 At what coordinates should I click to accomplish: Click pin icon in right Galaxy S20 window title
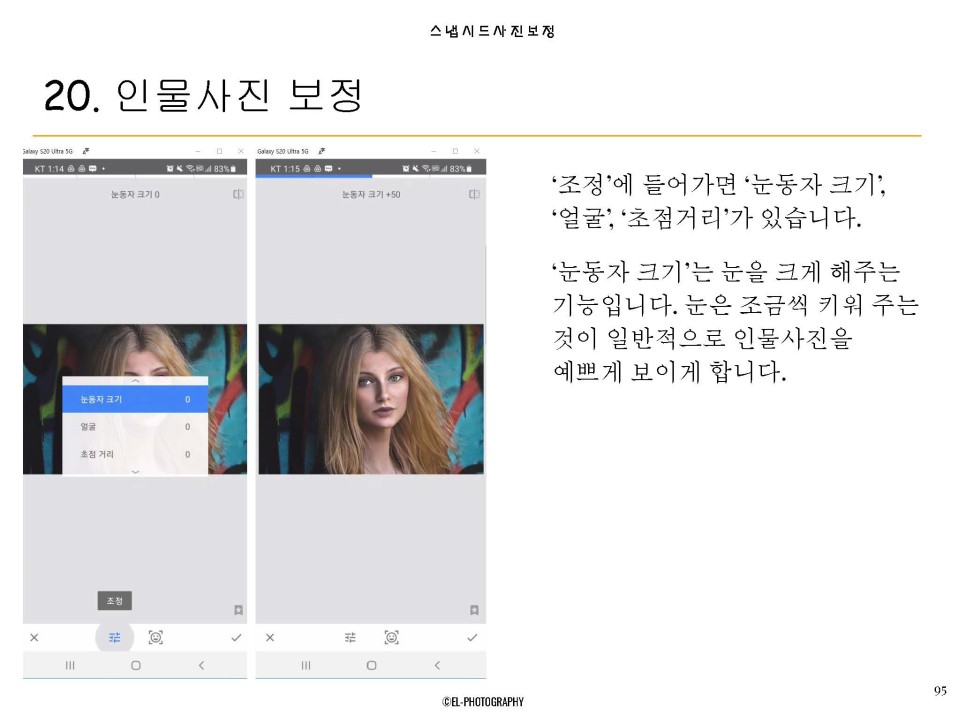coord(322,151)
